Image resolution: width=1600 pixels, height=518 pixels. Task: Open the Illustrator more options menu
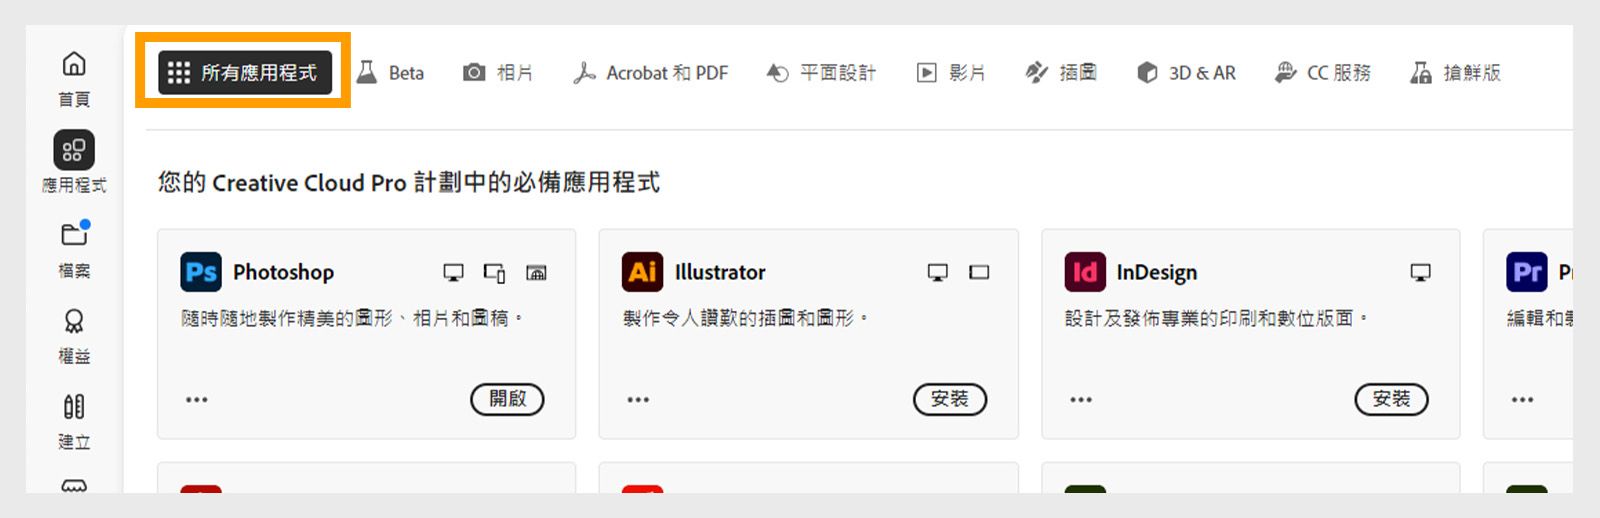[638, 399]
